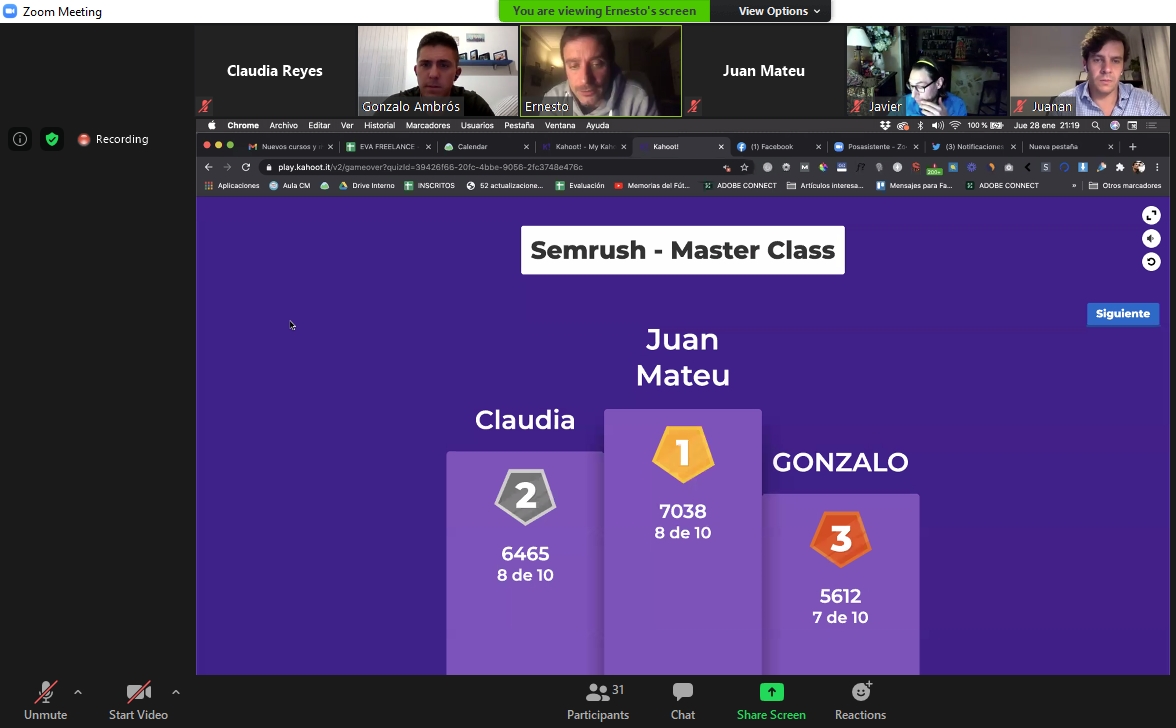
Task: Switch to Kahoot! - My Kahoots tab
Action: click(x=584, y=146)
